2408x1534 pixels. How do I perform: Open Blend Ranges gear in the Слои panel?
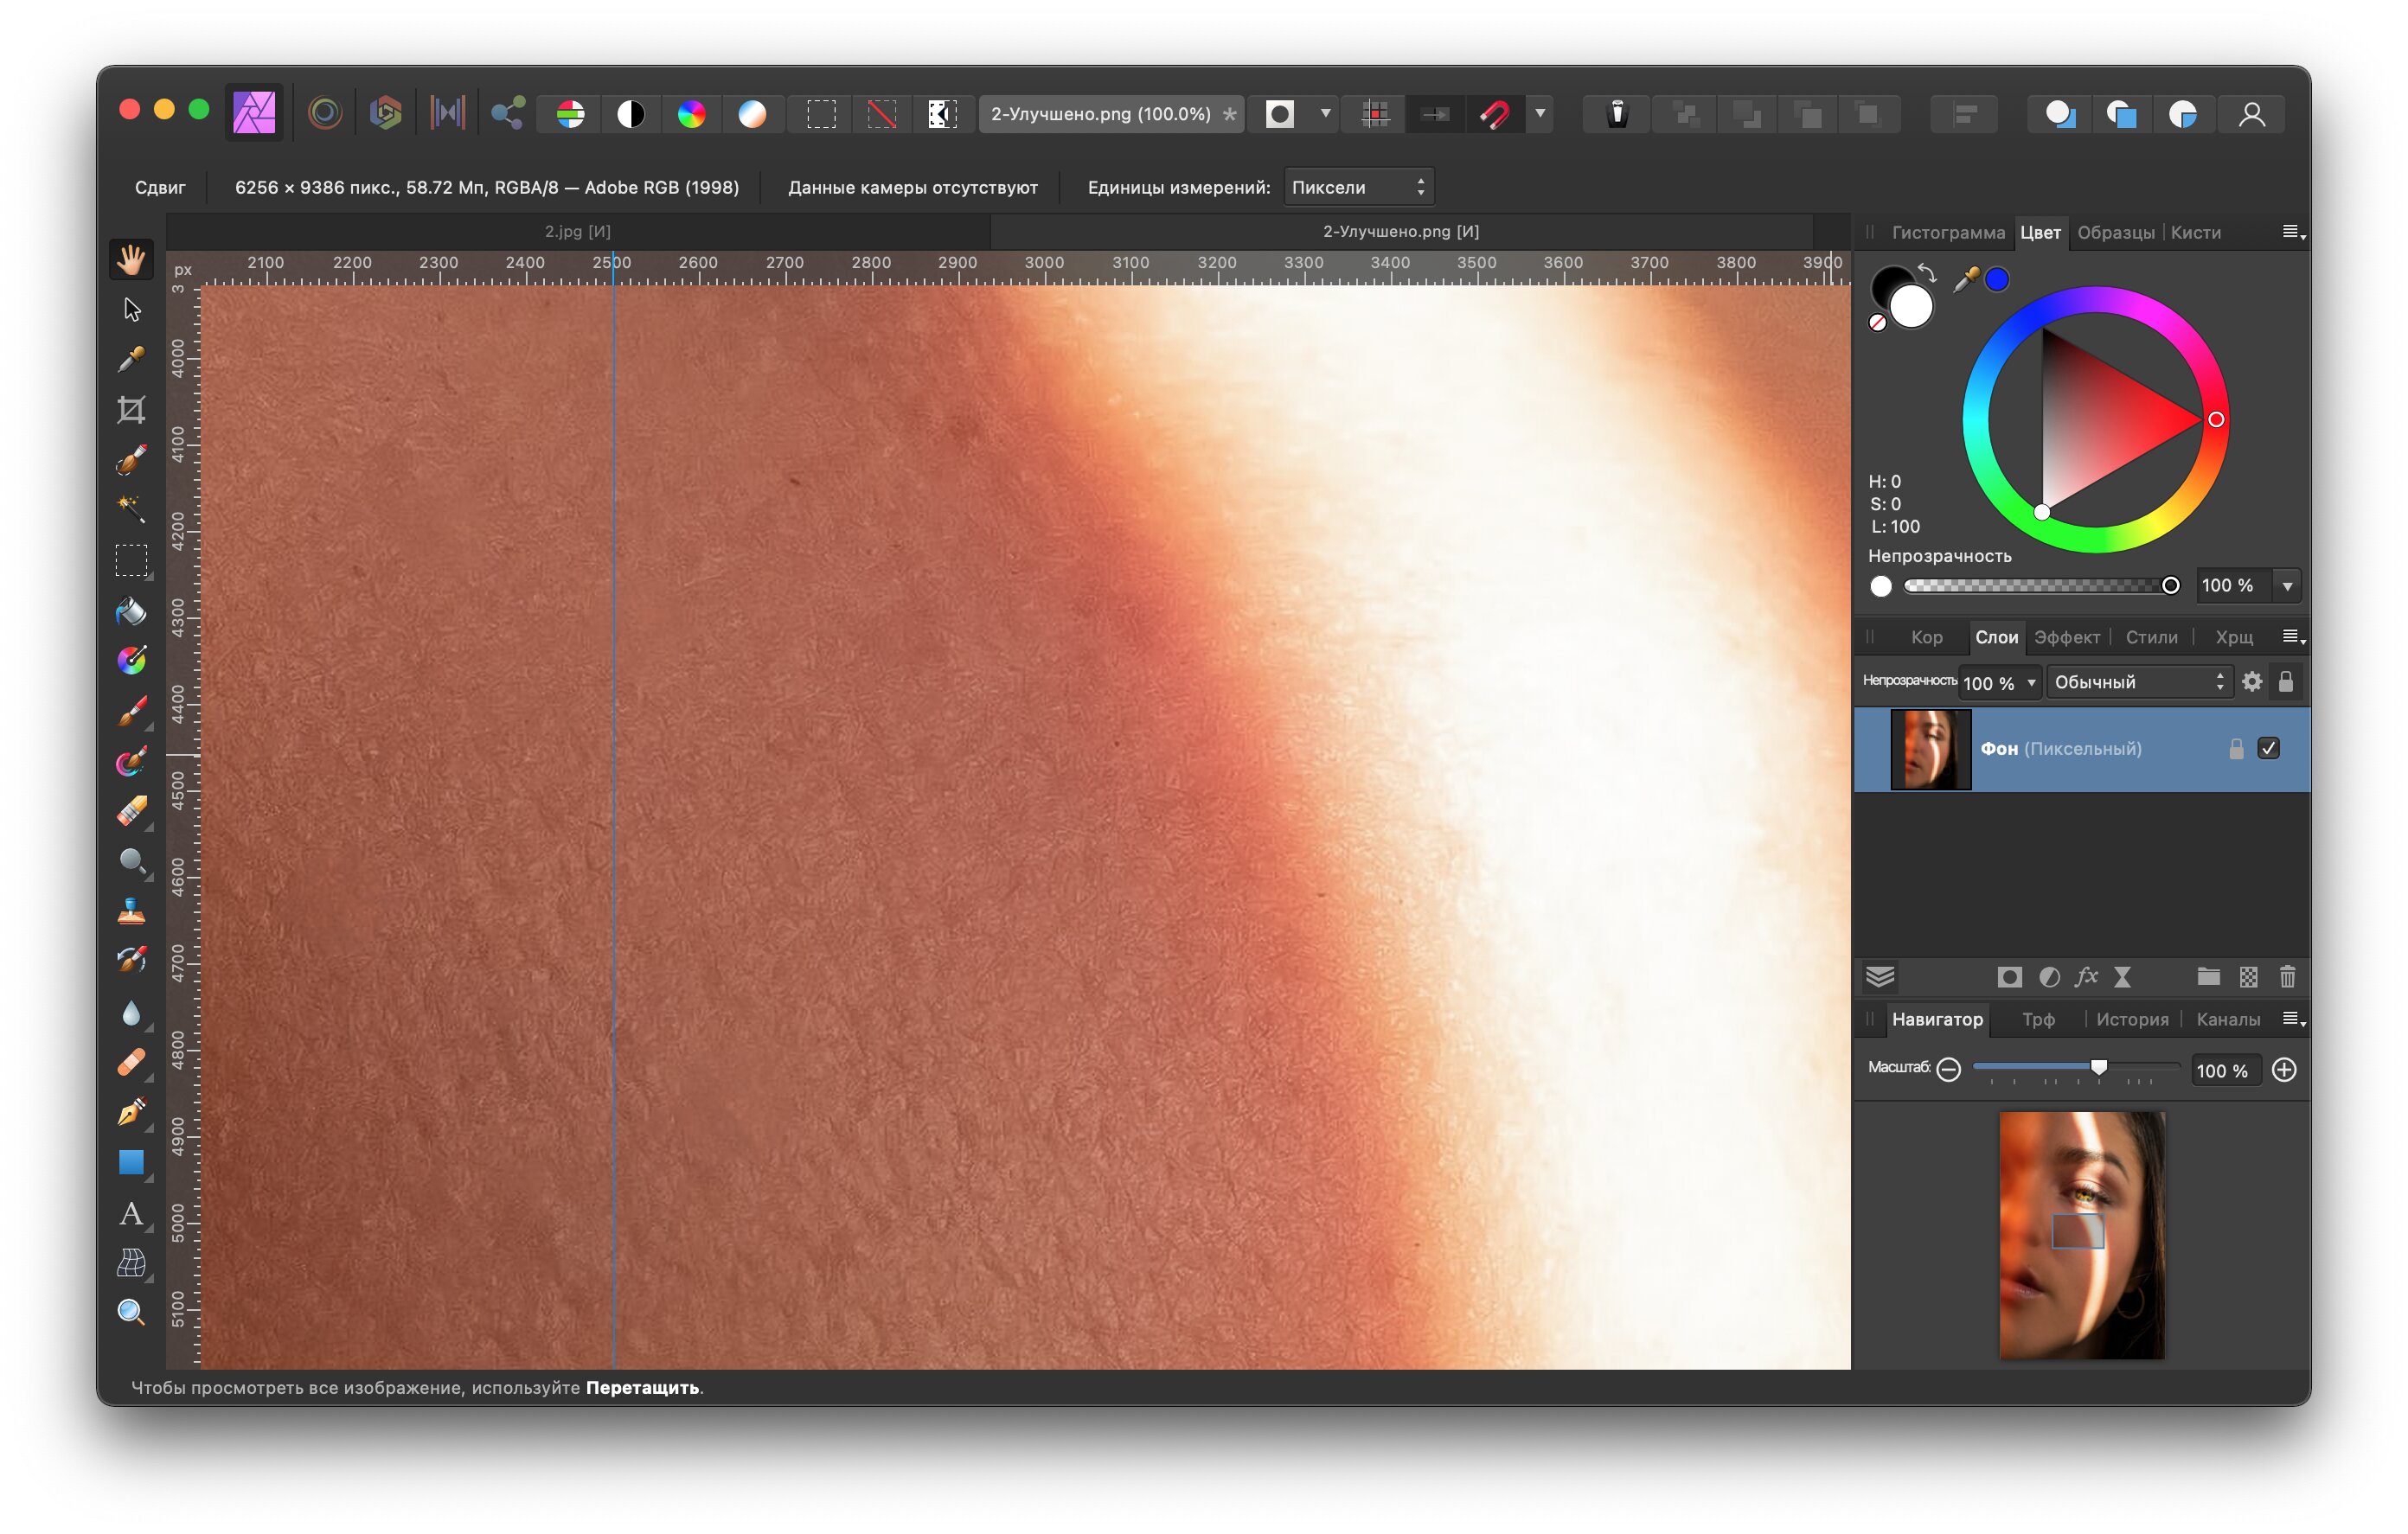tap(2252, 681)
